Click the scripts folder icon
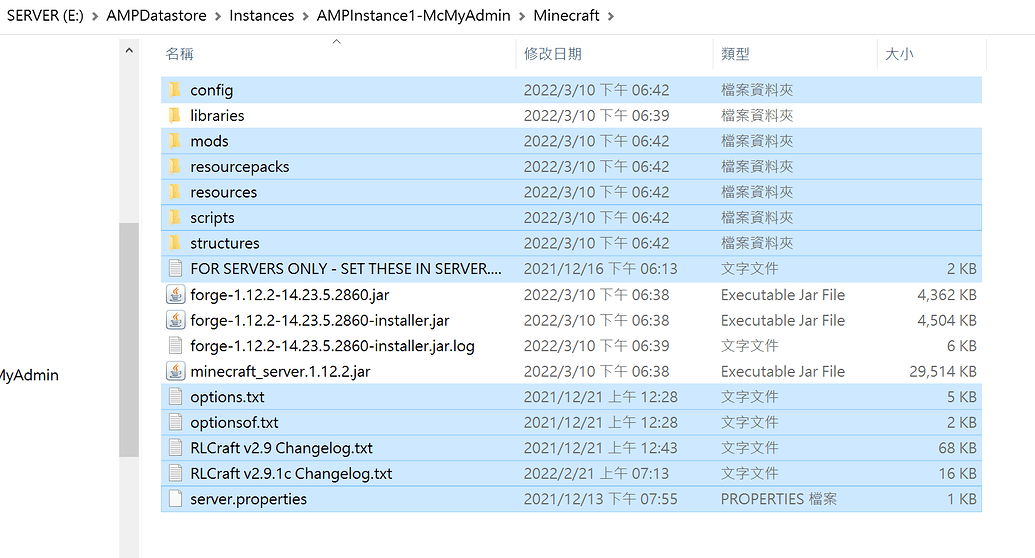 click(x=174, y=217)
